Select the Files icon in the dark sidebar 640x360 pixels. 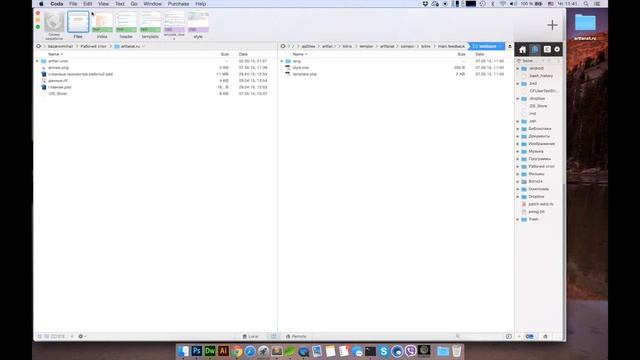pos(535,49)
